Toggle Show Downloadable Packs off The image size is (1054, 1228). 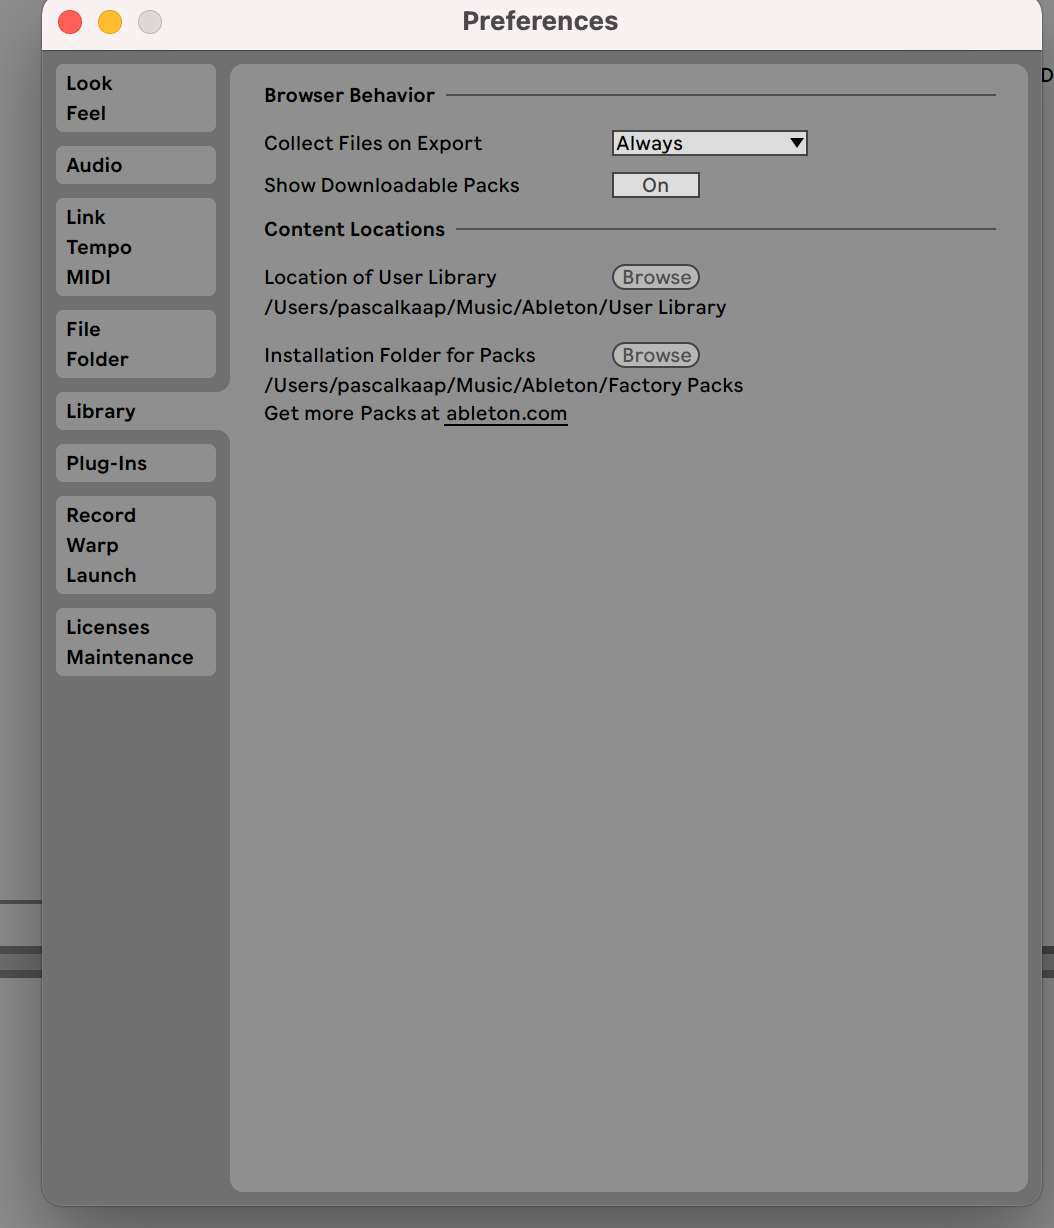pyautogui.click(x=655, y=185)
